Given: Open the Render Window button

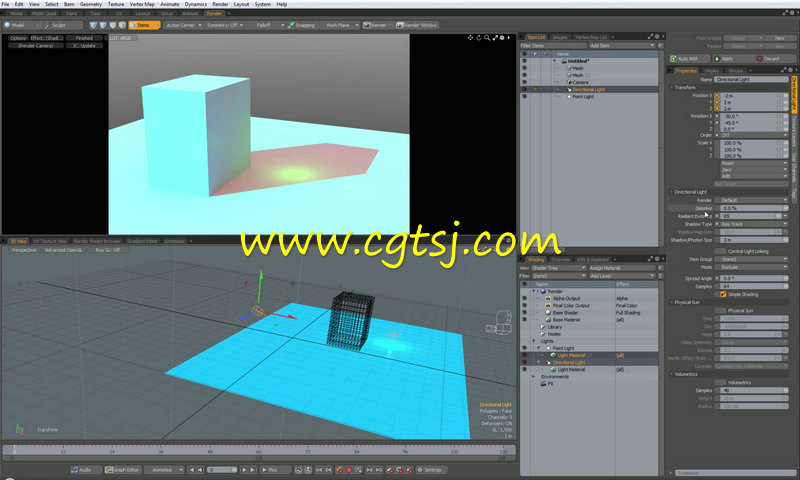Looking at the screenshot, I should [x=417, y=25].
